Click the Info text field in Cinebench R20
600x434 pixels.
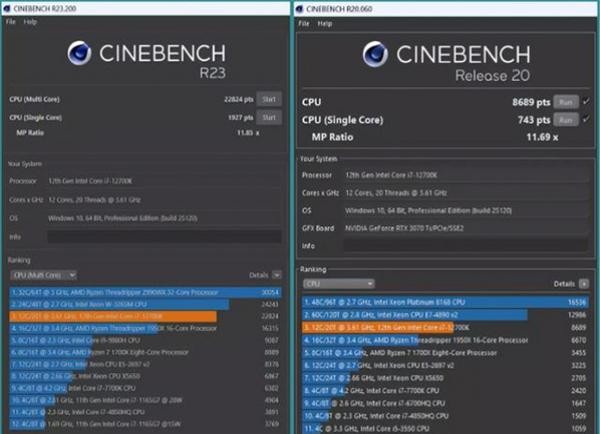(x=466, y=246)
